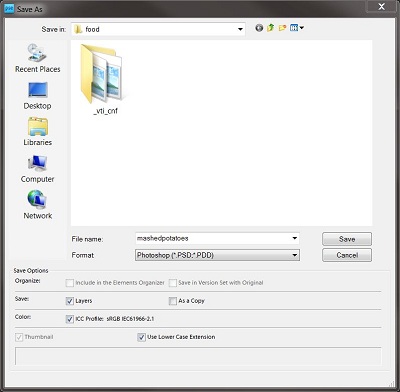
Task: Open the View menu icon
Action: pos(296,28)
